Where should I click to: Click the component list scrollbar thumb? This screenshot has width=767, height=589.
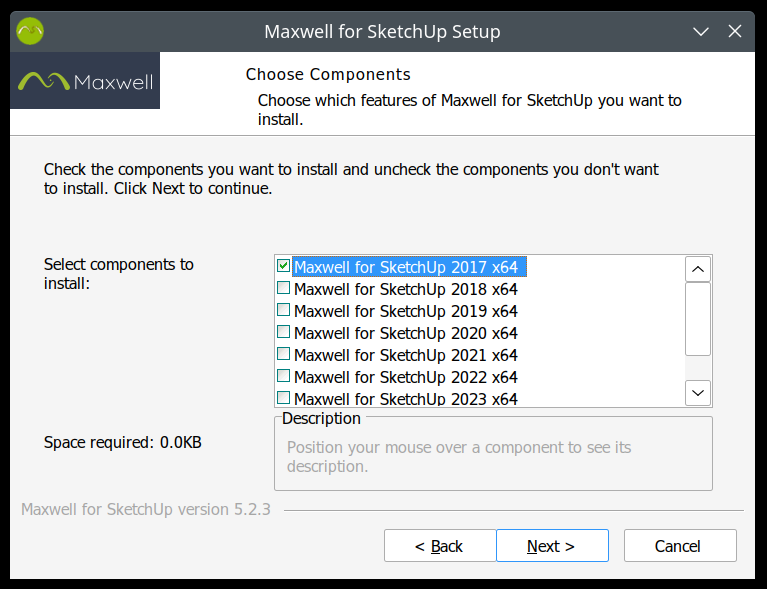(x=698, y=318)
